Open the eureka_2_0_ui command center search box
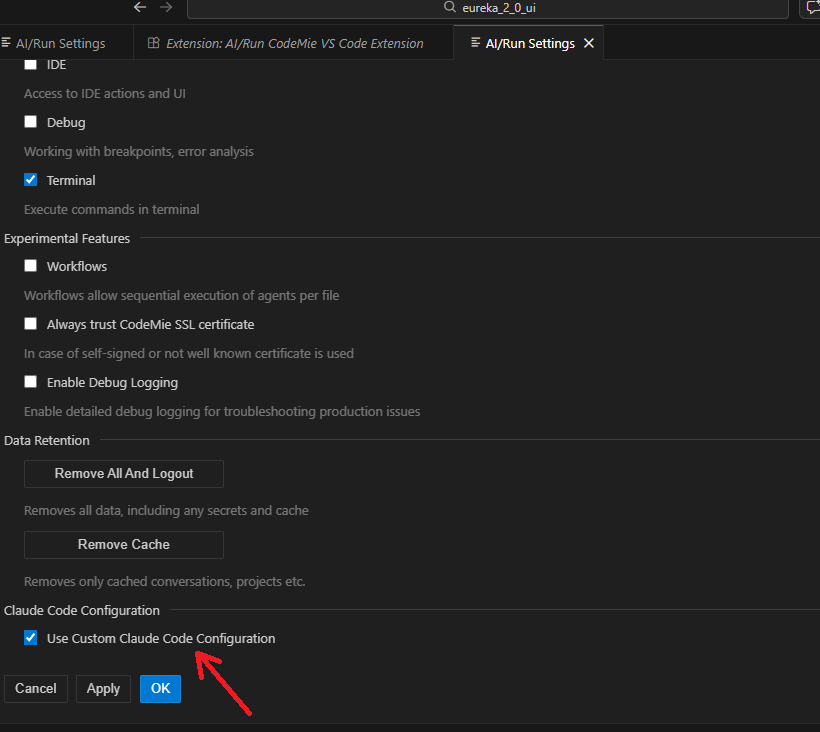Image resolution: width=820 pixels, height=732 pixels. click(495, 8)
